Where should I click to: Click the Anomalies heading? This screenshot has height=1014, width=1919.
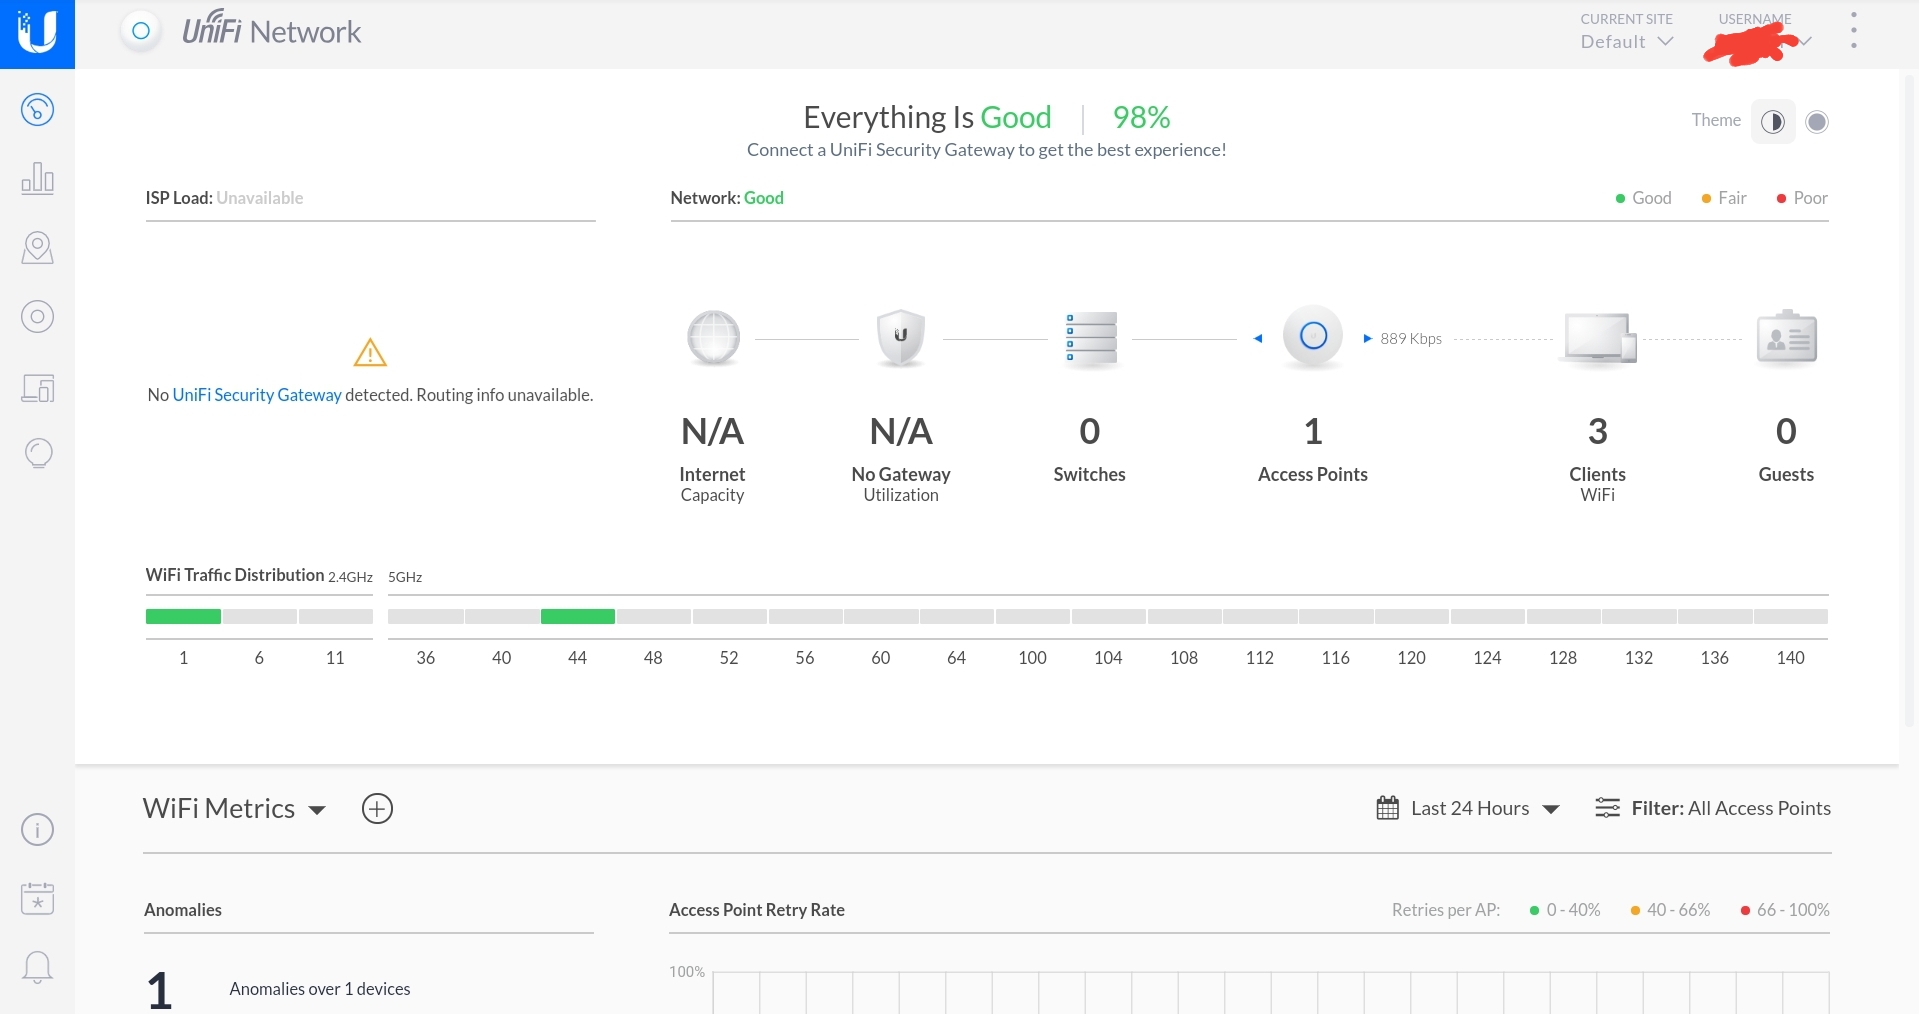(183, 910)
